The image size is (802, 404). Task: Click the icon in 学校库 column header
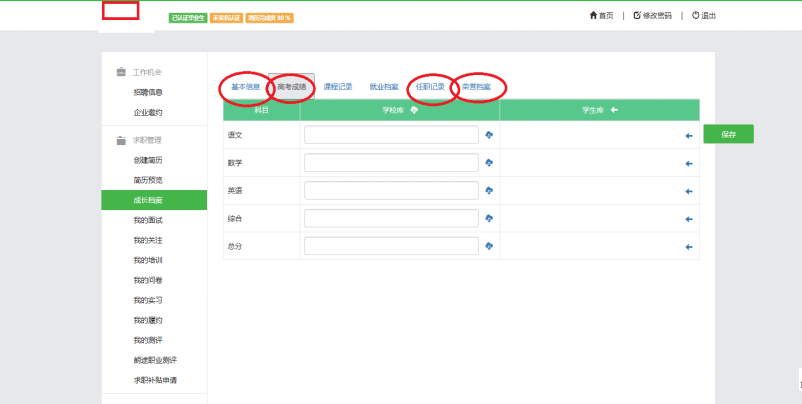pos(413,110)
